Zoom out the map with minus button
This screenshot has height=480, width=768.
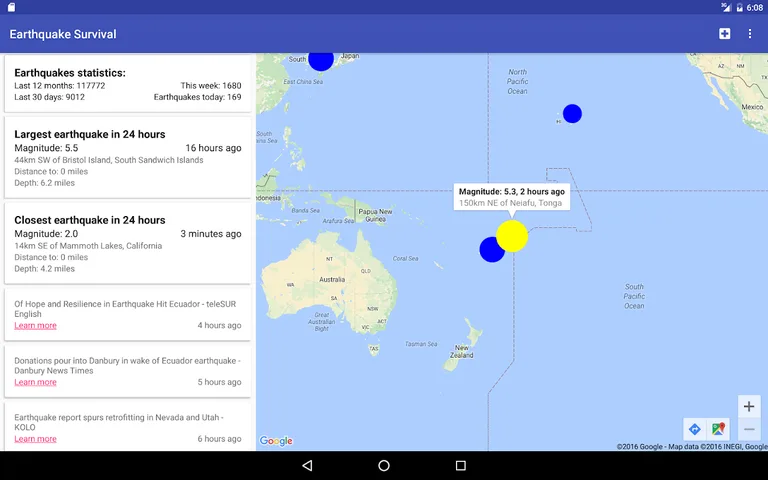pyautogui.click(x=749, y=430)
